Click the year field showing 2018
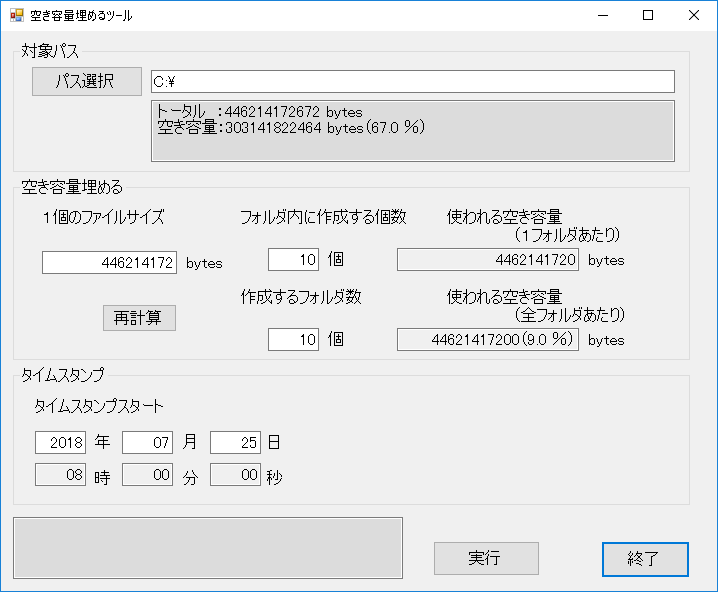Image resolution: width=718 pixels, height=592 pixels. (61, 442)
